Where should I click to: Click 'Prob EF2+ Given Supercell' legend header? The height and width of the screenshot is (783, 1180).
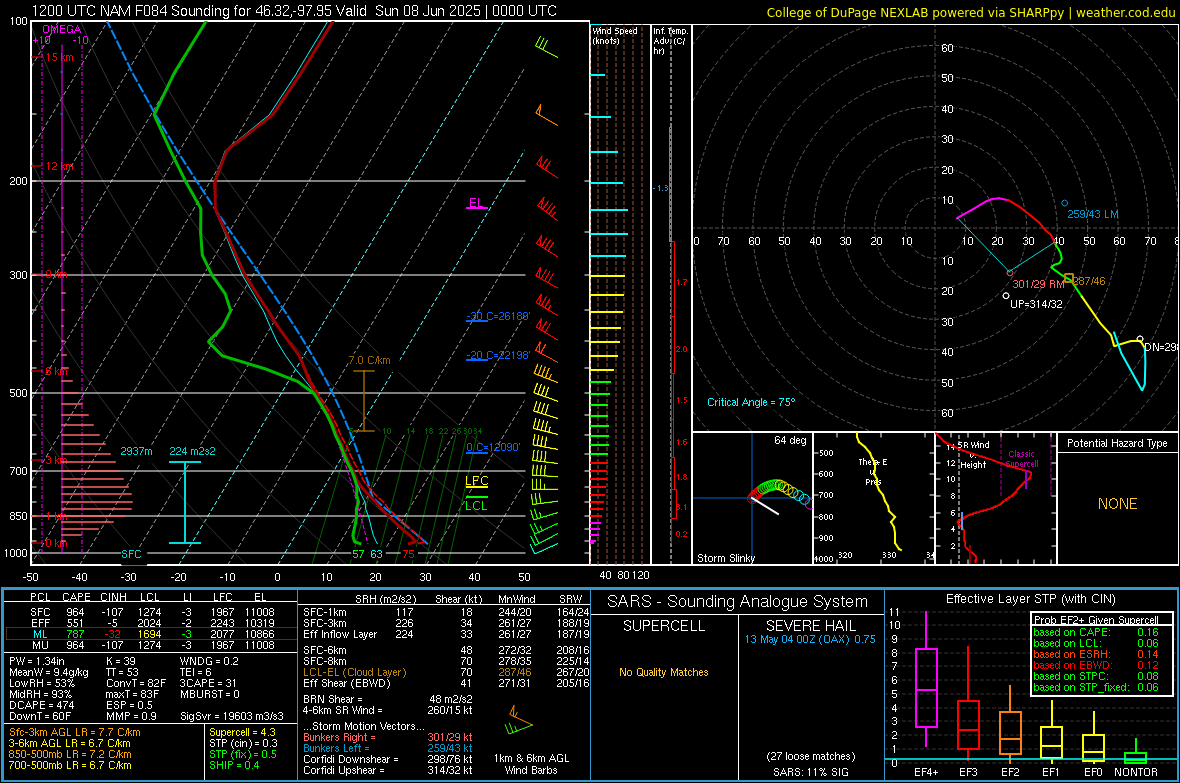pyautogui.click(x=1096, y=620)
